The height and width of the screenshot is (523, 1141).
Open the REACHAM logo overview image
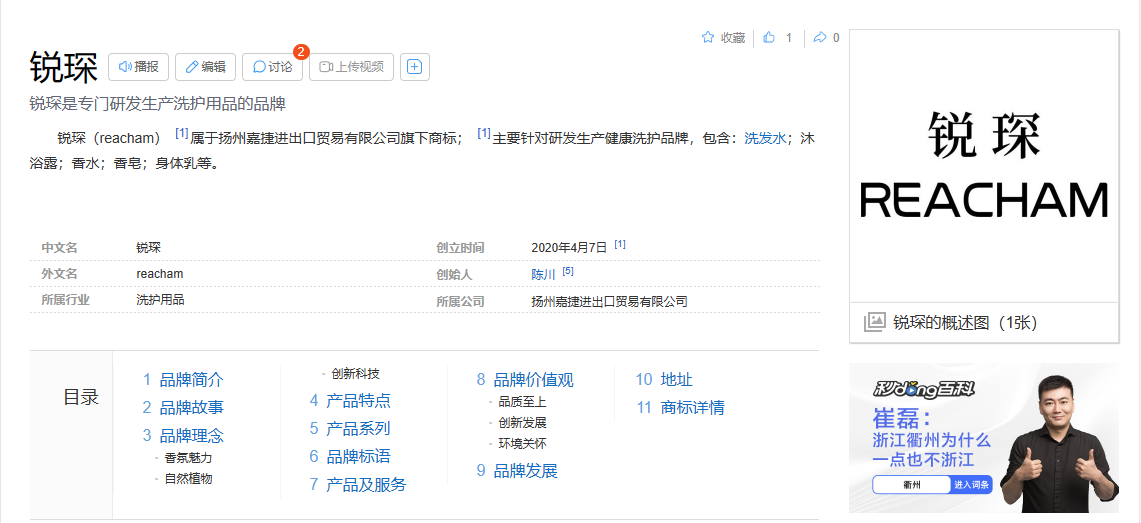click(x=984, y=166)
